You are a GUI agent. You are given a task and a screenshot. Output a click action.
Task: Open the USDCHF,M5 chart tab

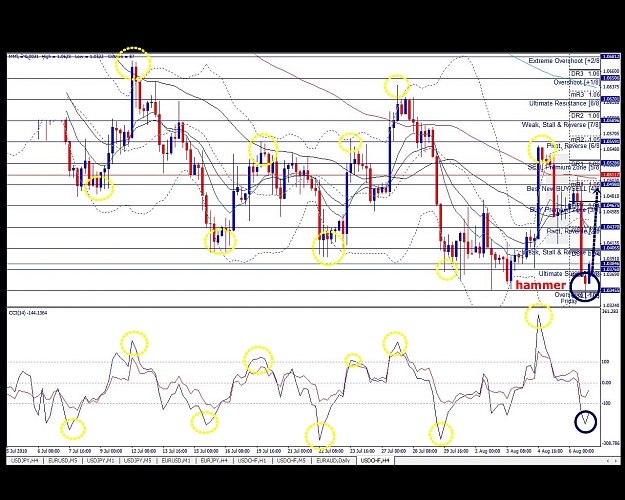(291, 461)
